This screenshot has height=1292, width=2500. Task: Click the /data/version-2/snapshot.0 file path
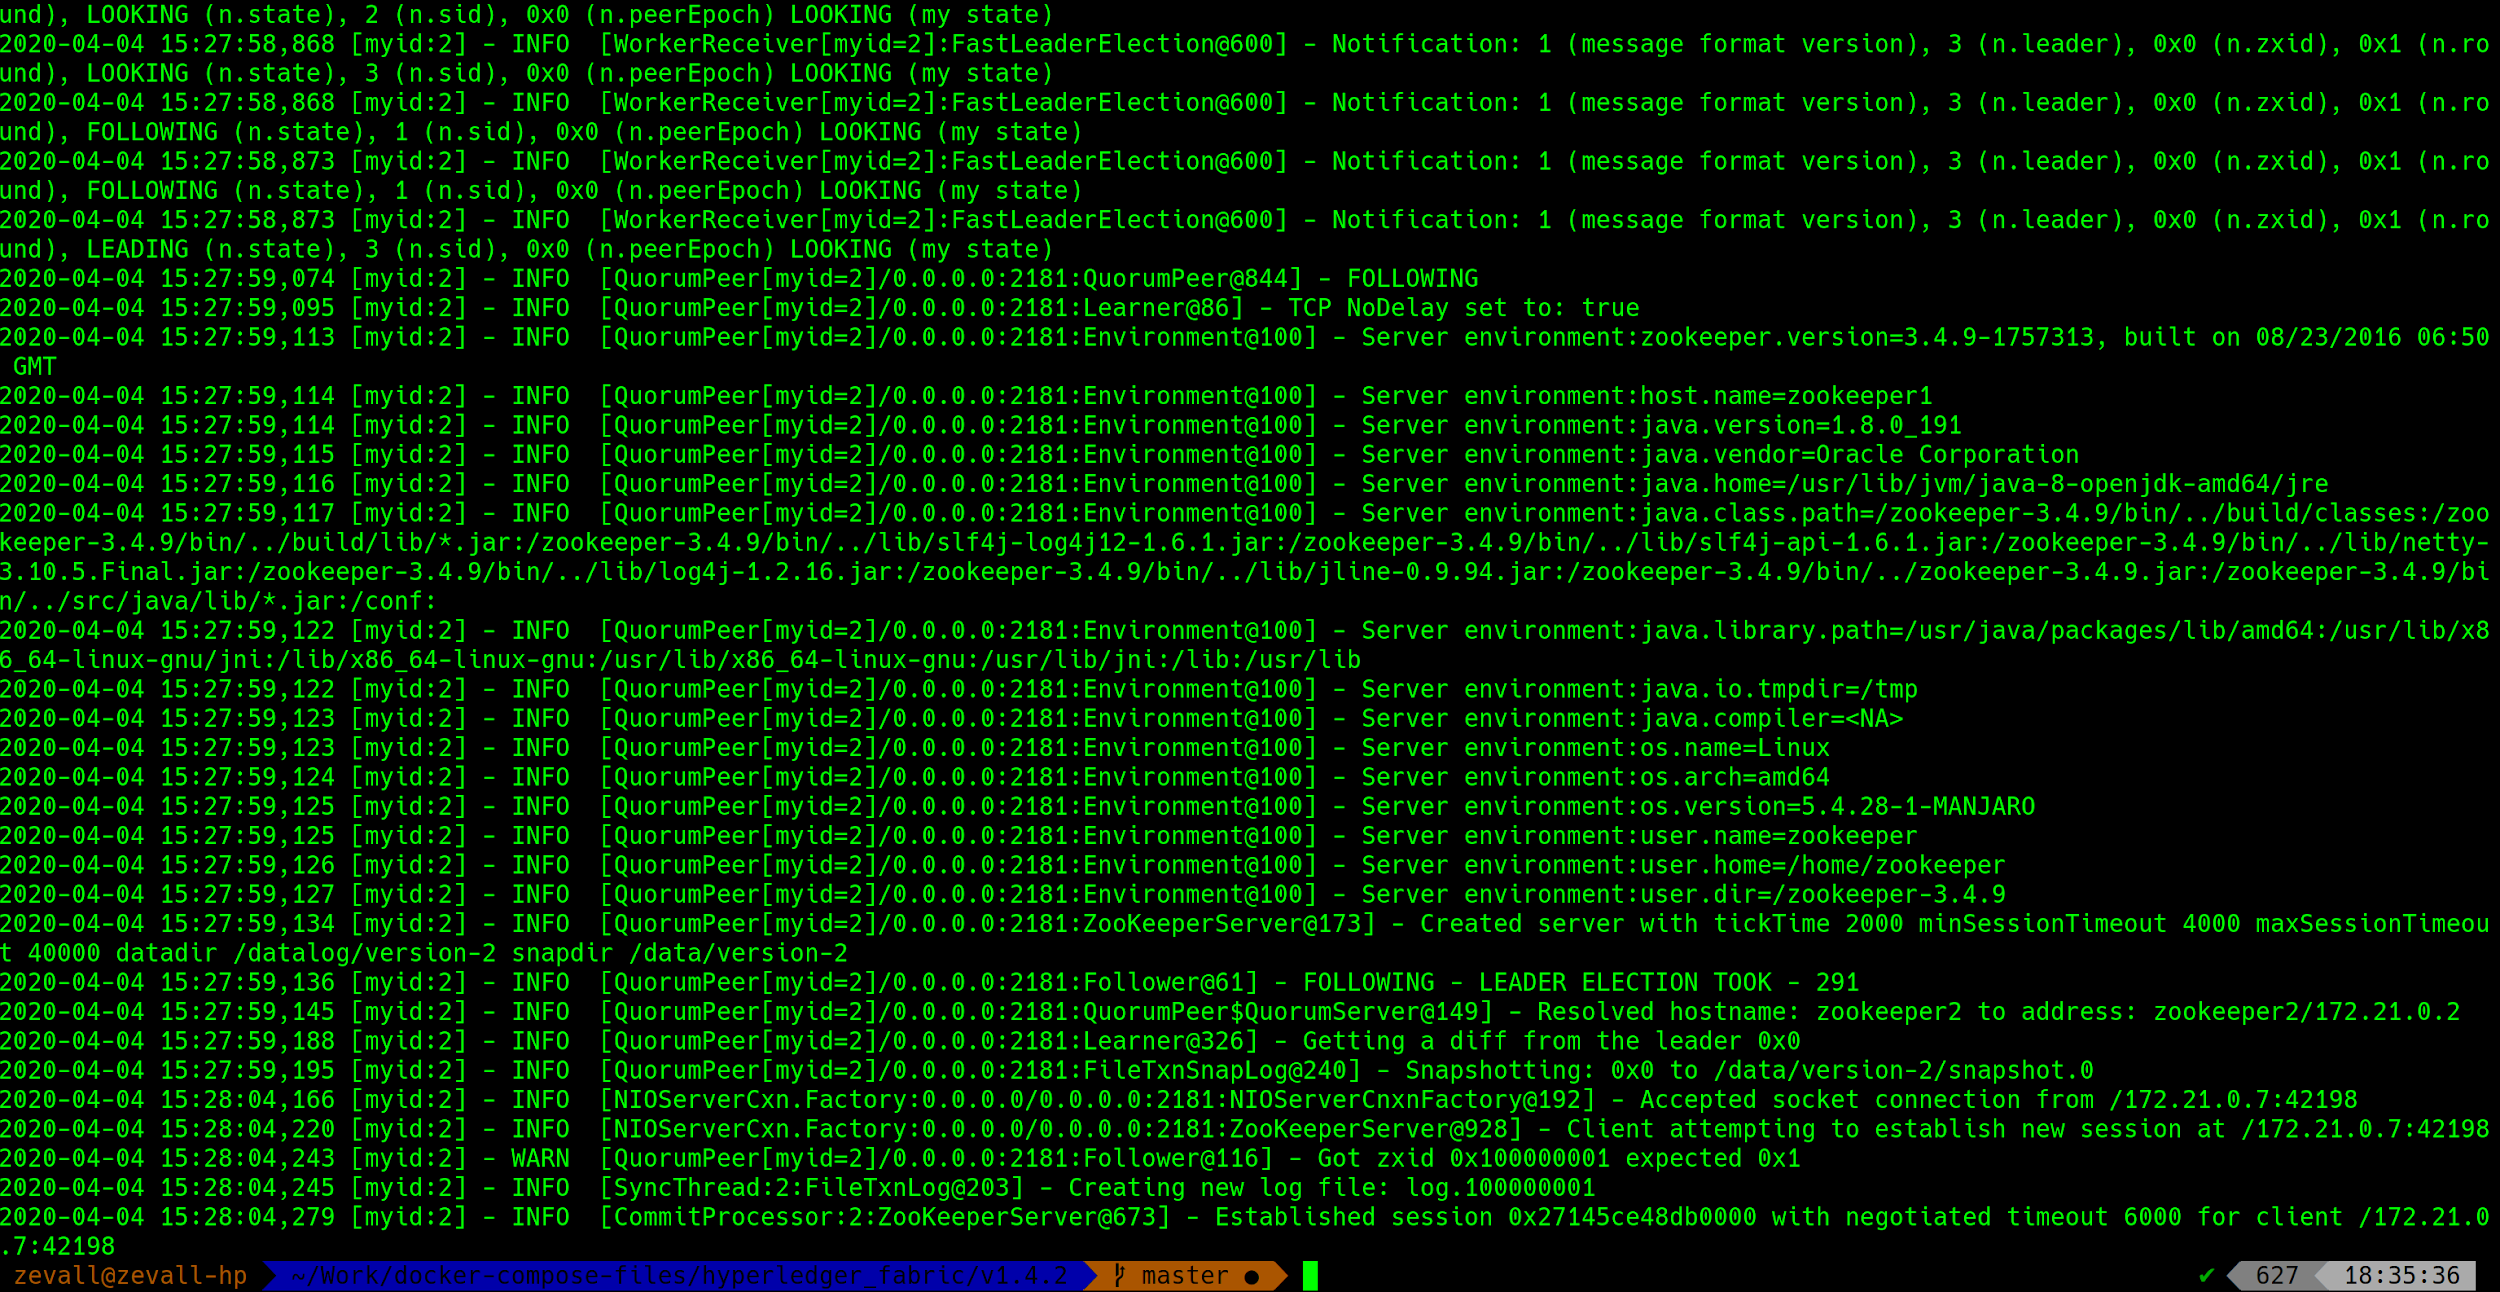point(1903,1071)
